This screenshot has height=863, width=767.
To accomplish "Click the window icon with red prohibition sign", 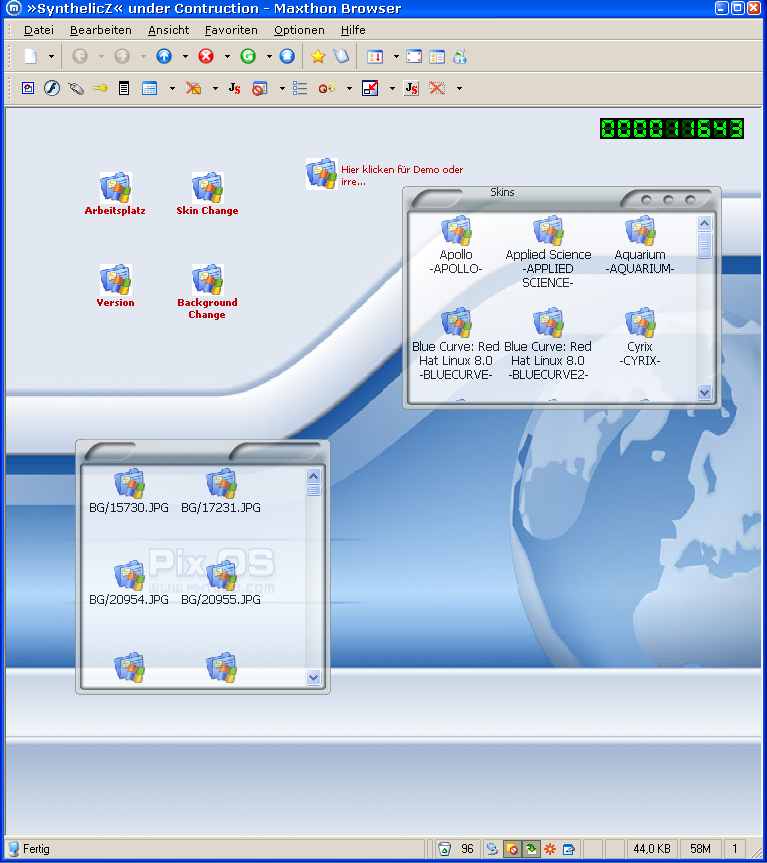I will (x=260, y=88).
